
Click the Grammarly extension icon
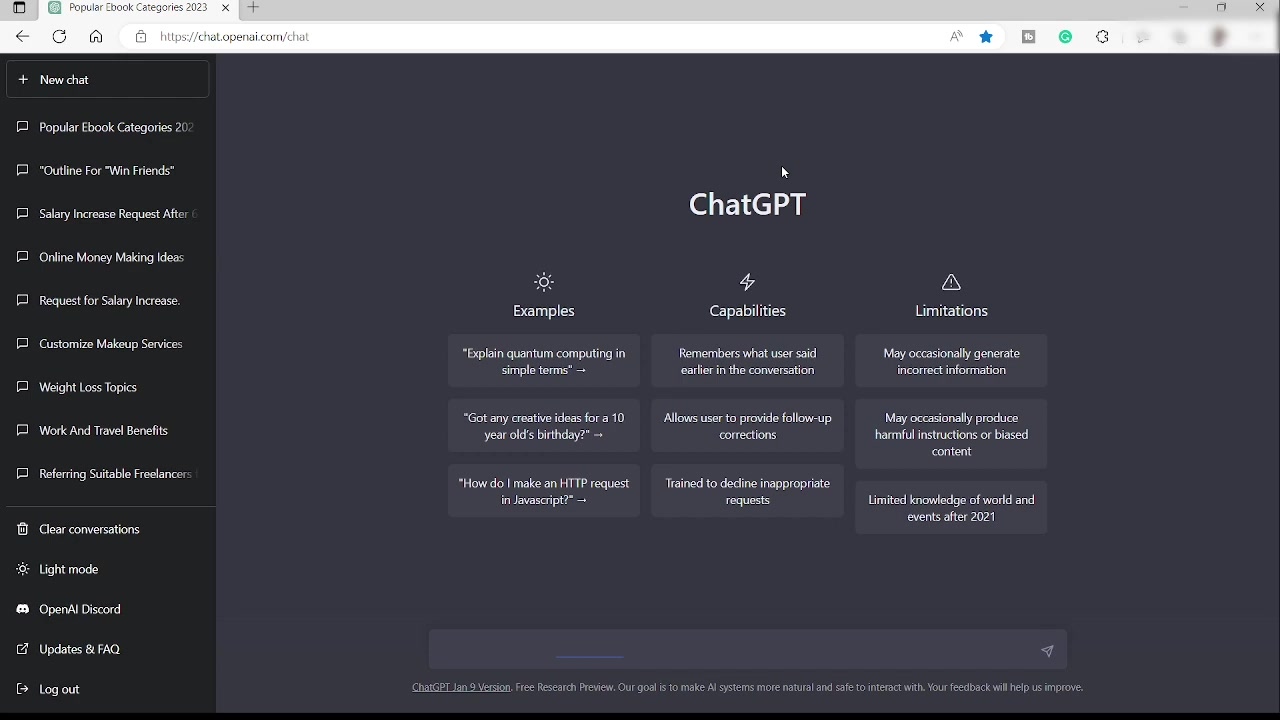[x=1066, y=37]
